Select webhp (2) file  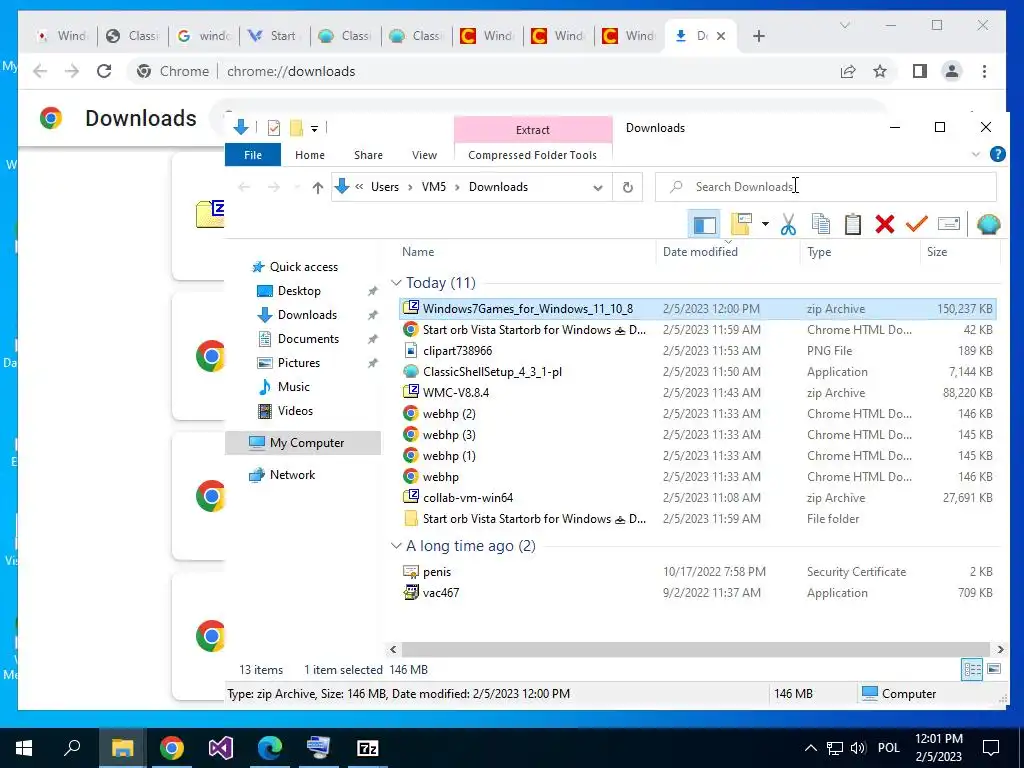click(x=449, y=413)
